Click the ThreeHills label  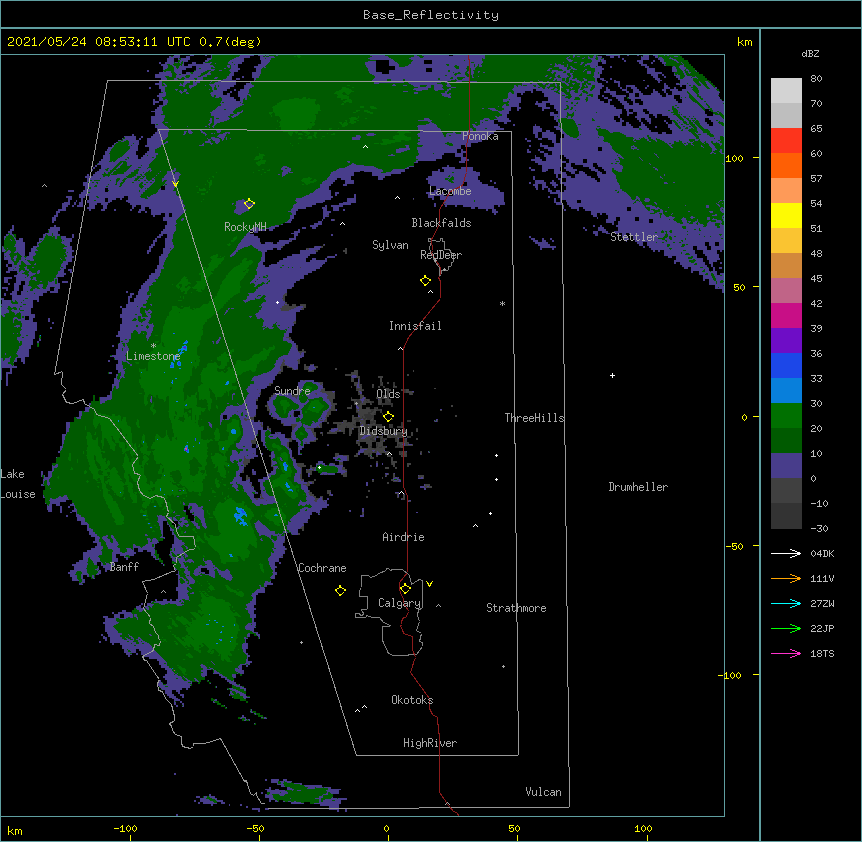[x=535, y=418]
